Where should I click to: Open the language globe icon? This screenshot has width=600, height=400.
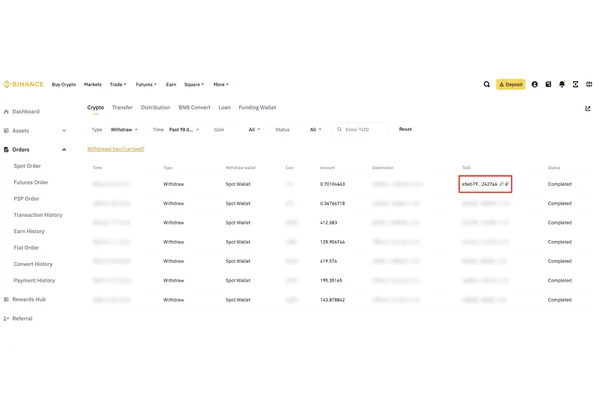589,84
